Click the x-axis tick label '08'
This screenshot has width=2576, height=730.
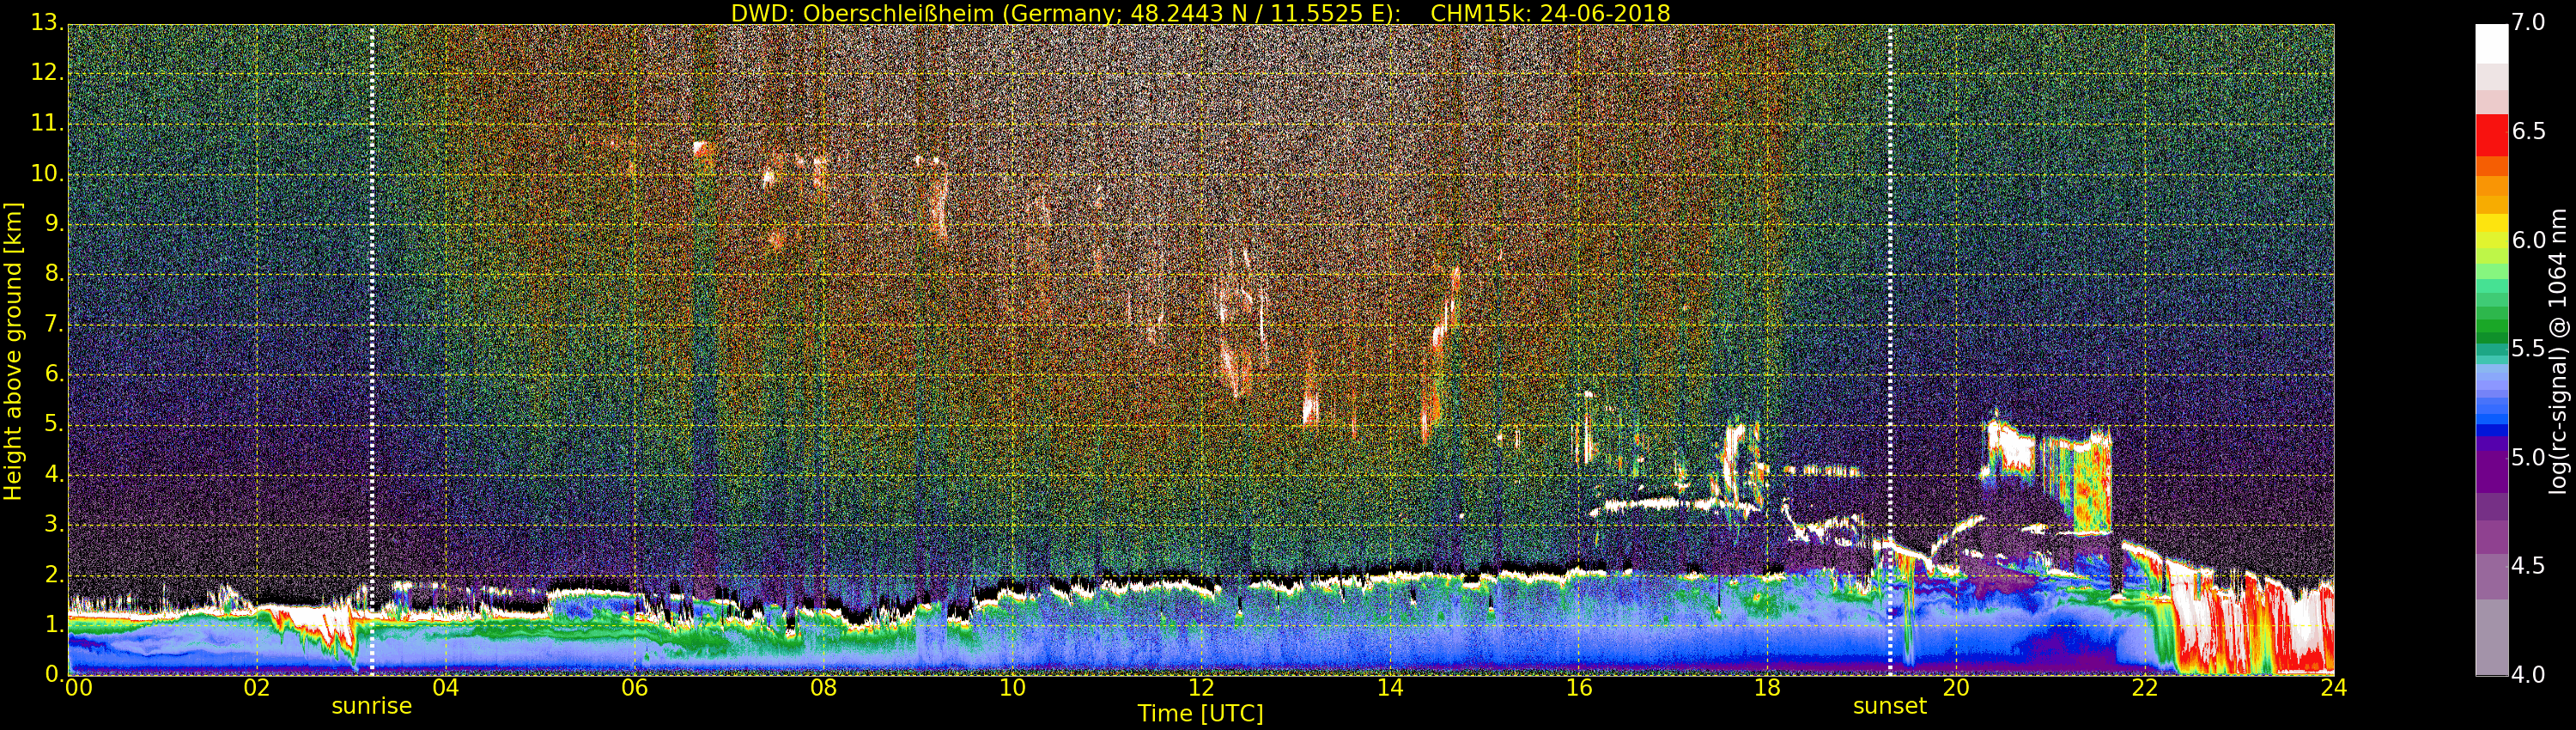coord(823,687)
